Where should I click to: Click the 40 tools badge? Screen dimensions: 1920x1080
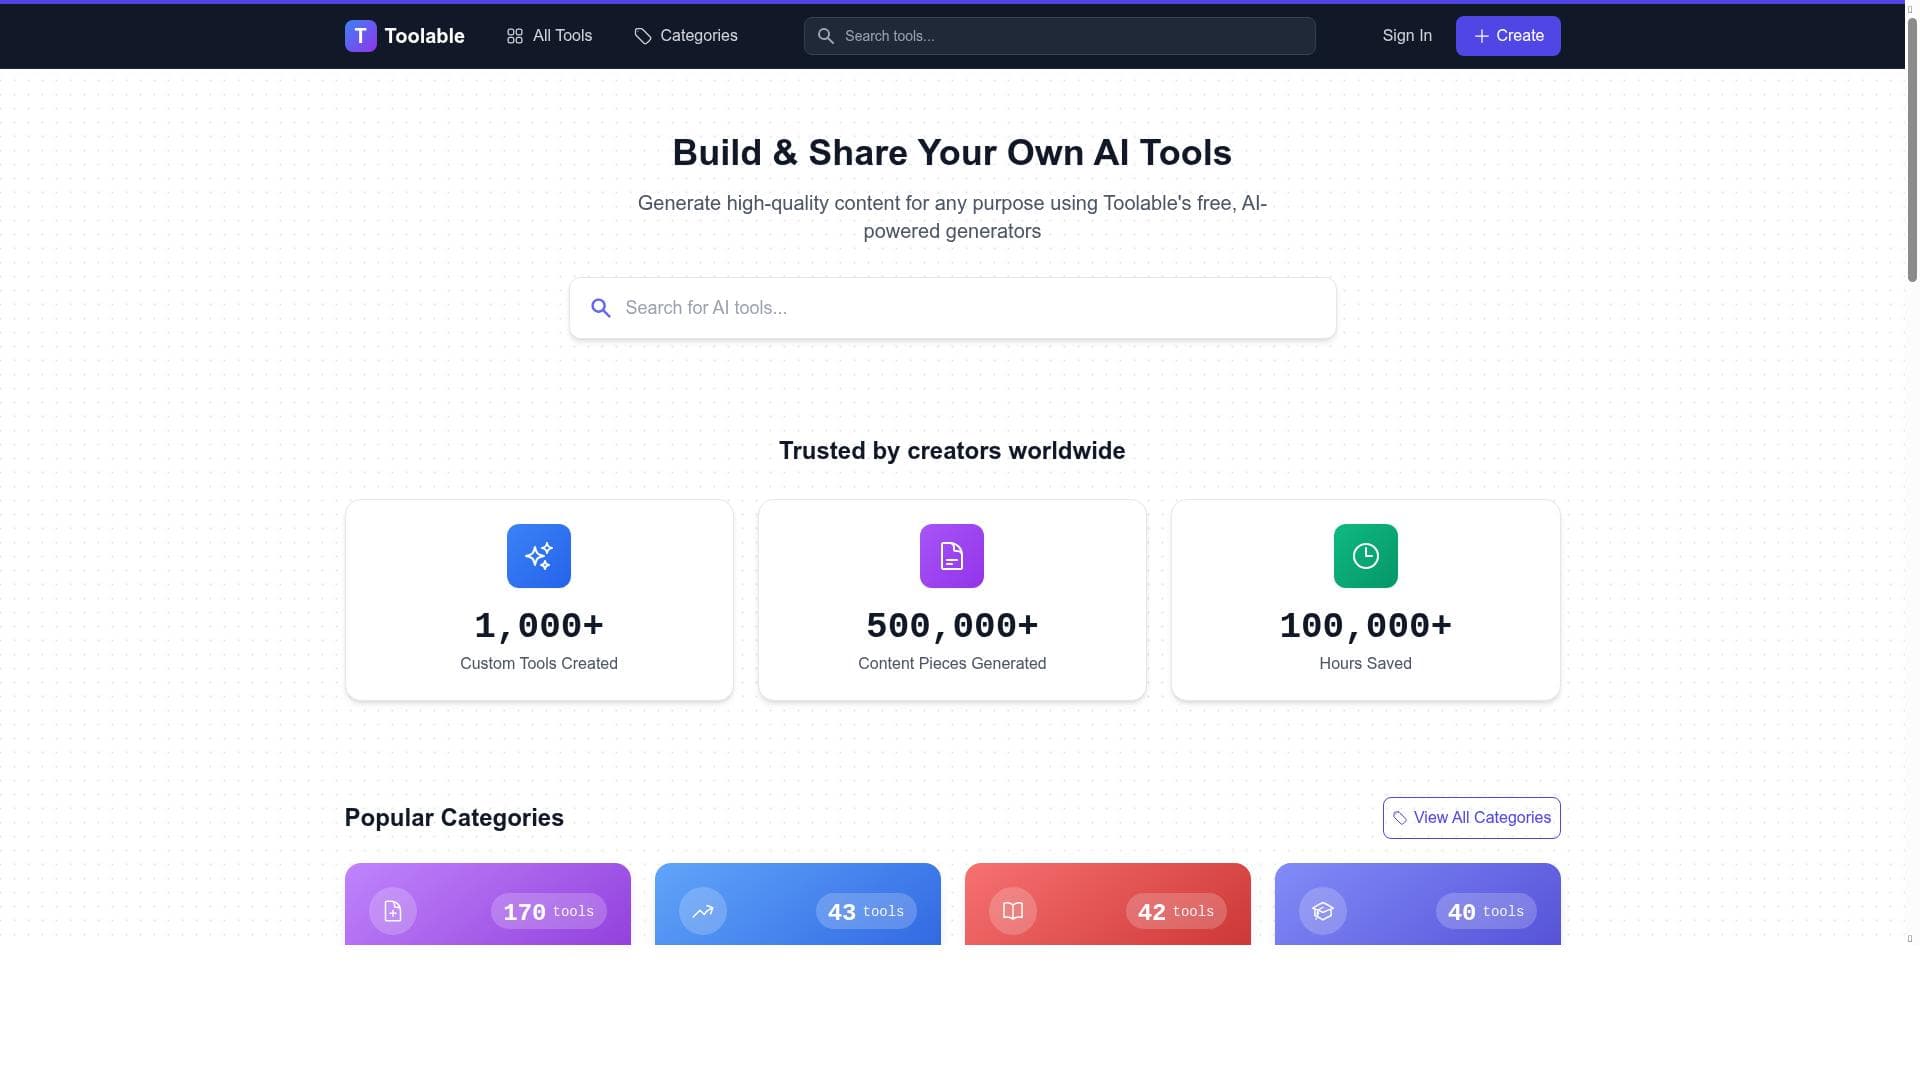tap(1486, 911)
